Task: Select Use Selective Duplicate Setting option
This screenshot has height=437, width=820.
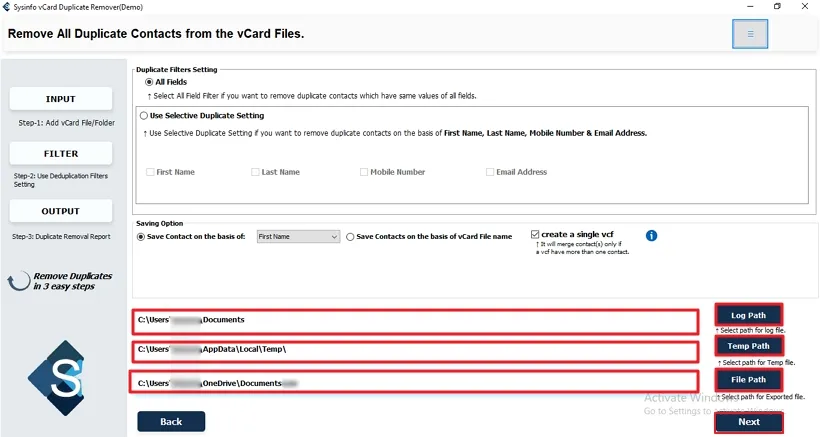Action: tap(144, 116)
